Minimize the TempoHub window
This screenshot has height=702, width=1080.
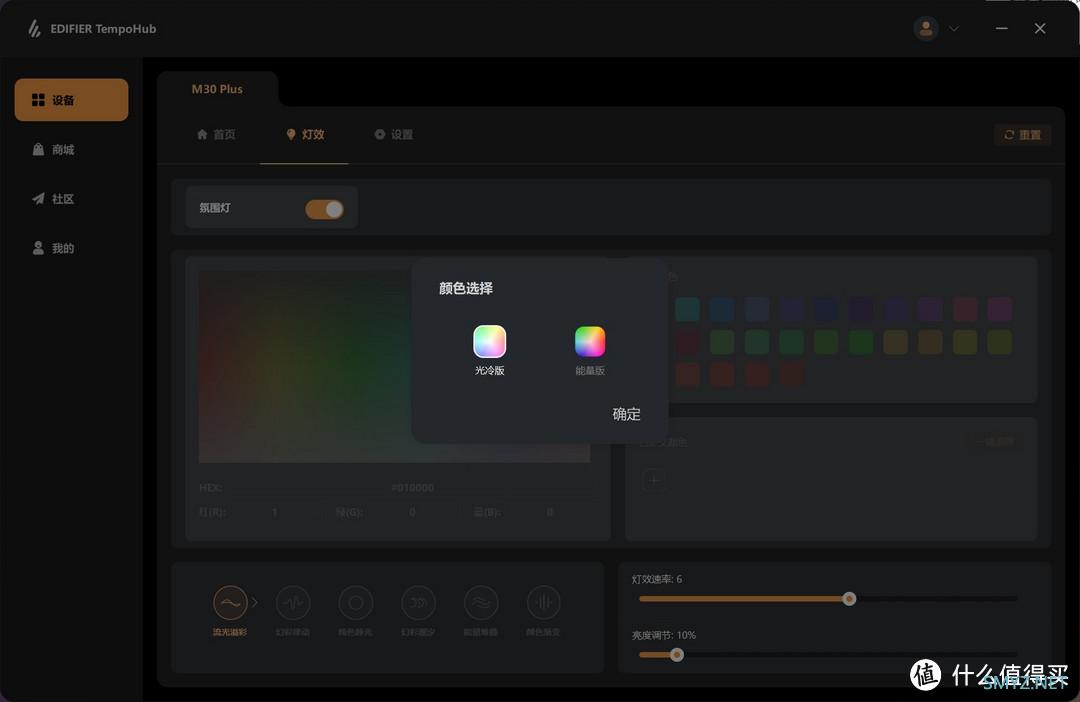pyautogui.click(x=1001, y=28)
